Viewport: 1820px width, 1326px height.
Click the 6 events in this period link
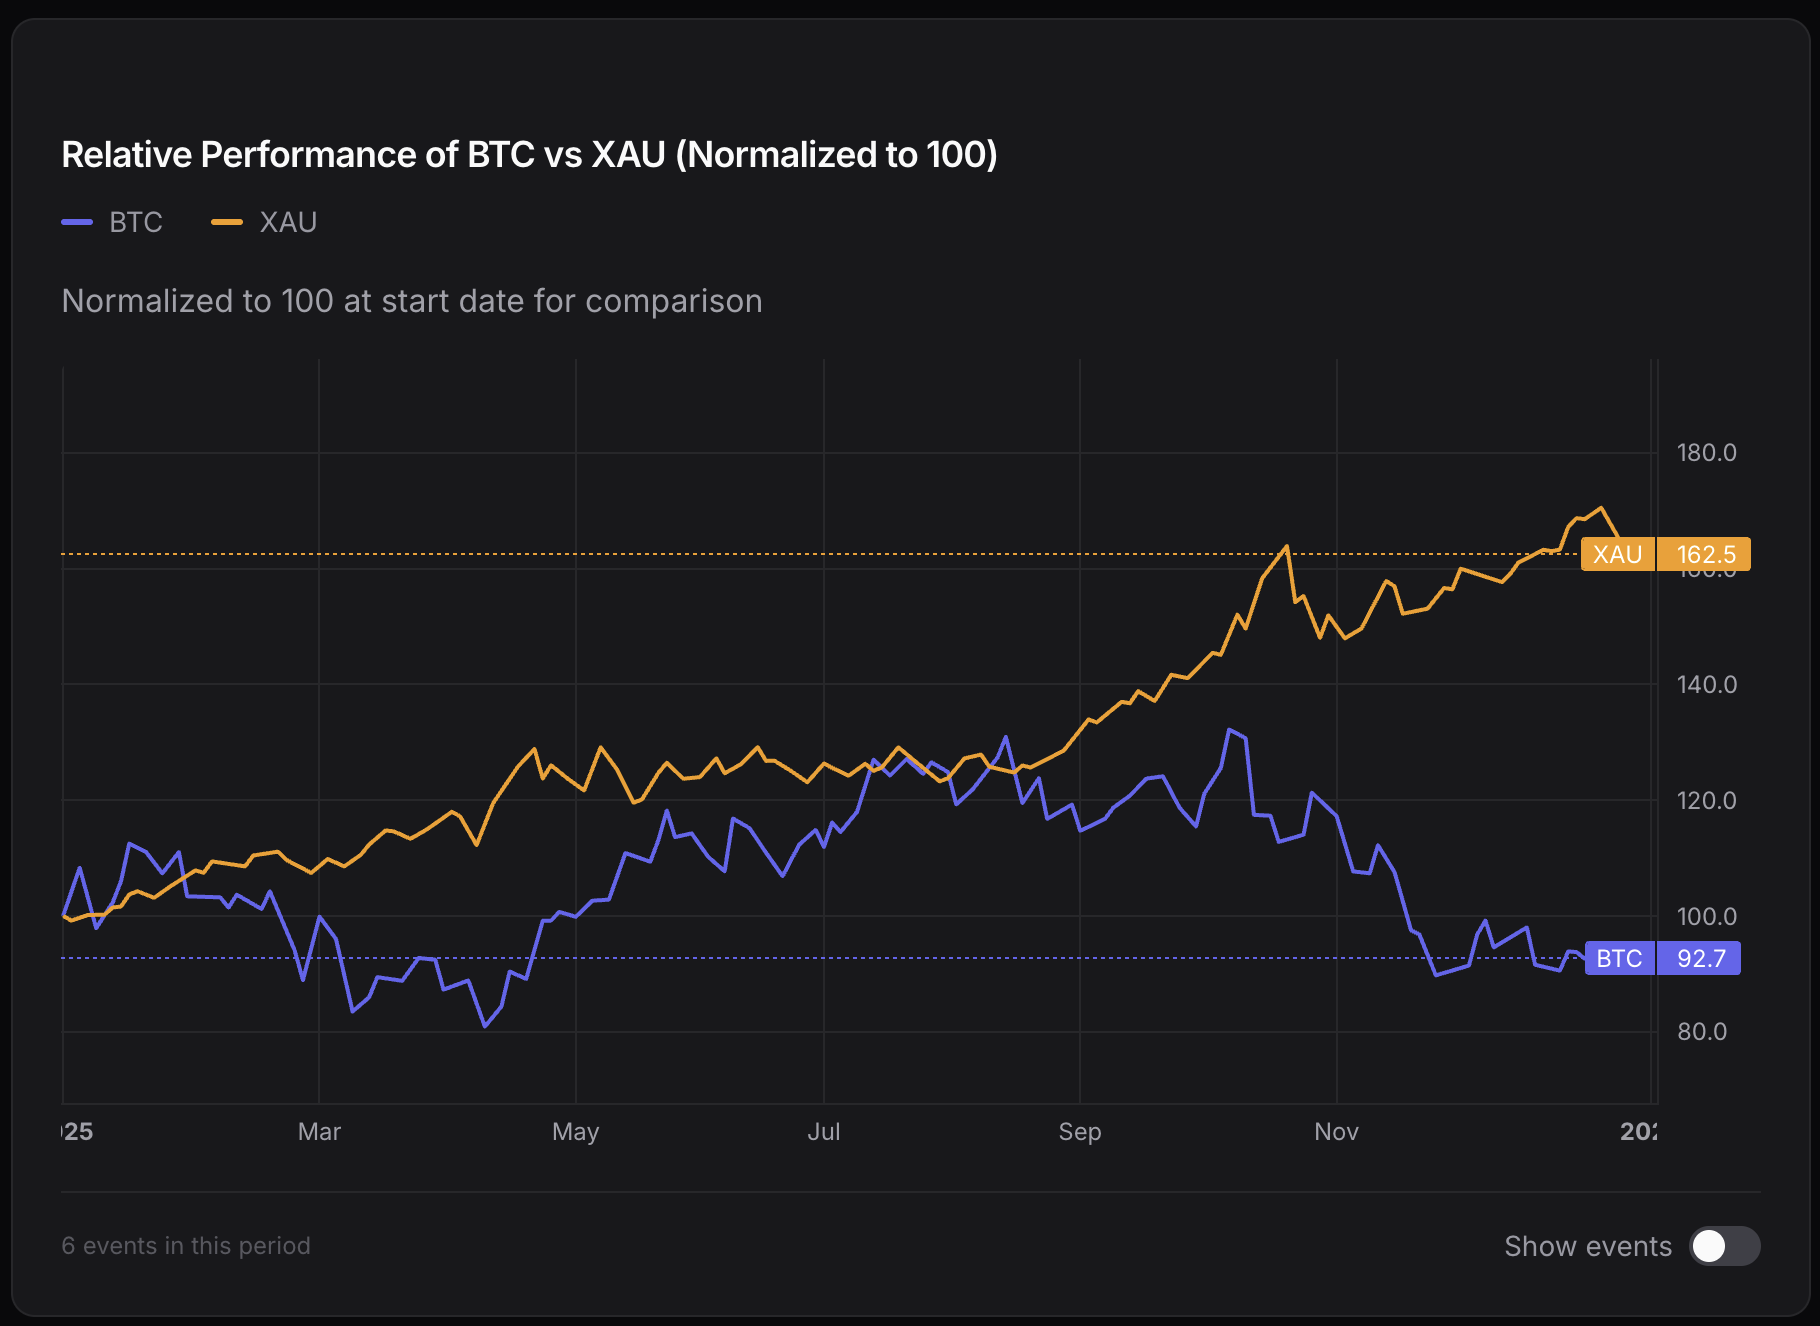tap(185, 1246)
